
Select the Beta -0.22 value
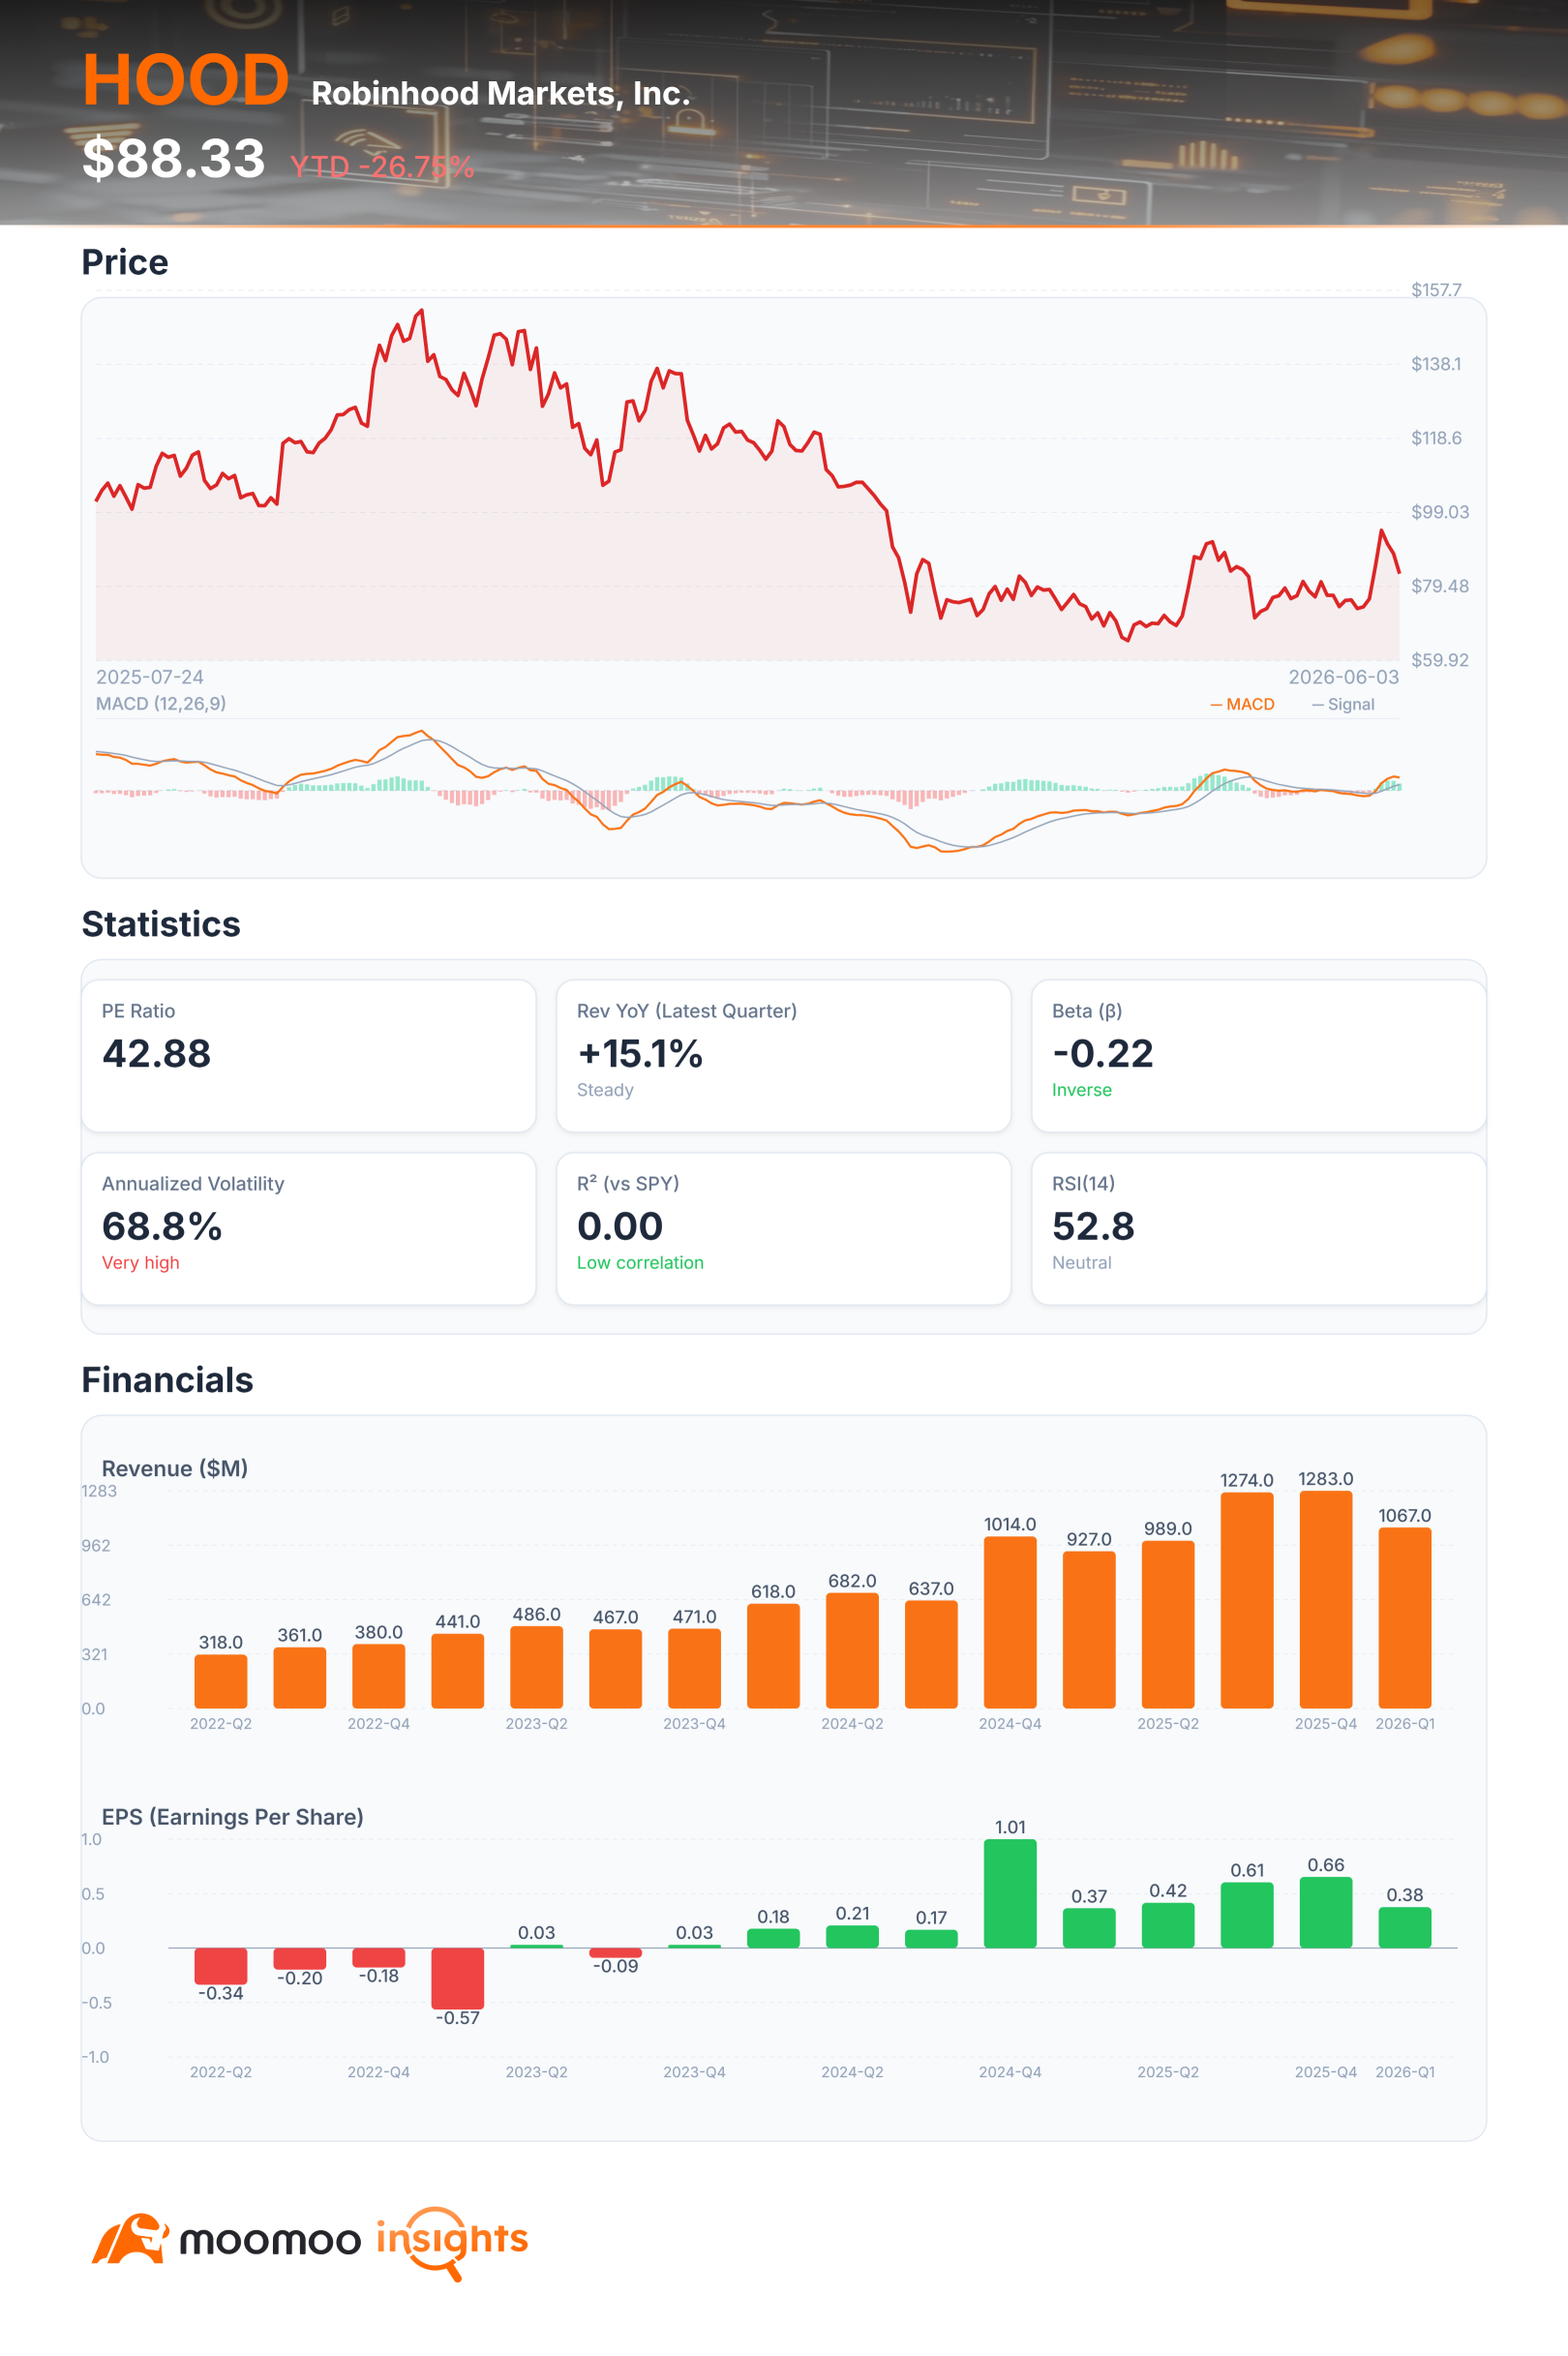pos(1103,1054)
